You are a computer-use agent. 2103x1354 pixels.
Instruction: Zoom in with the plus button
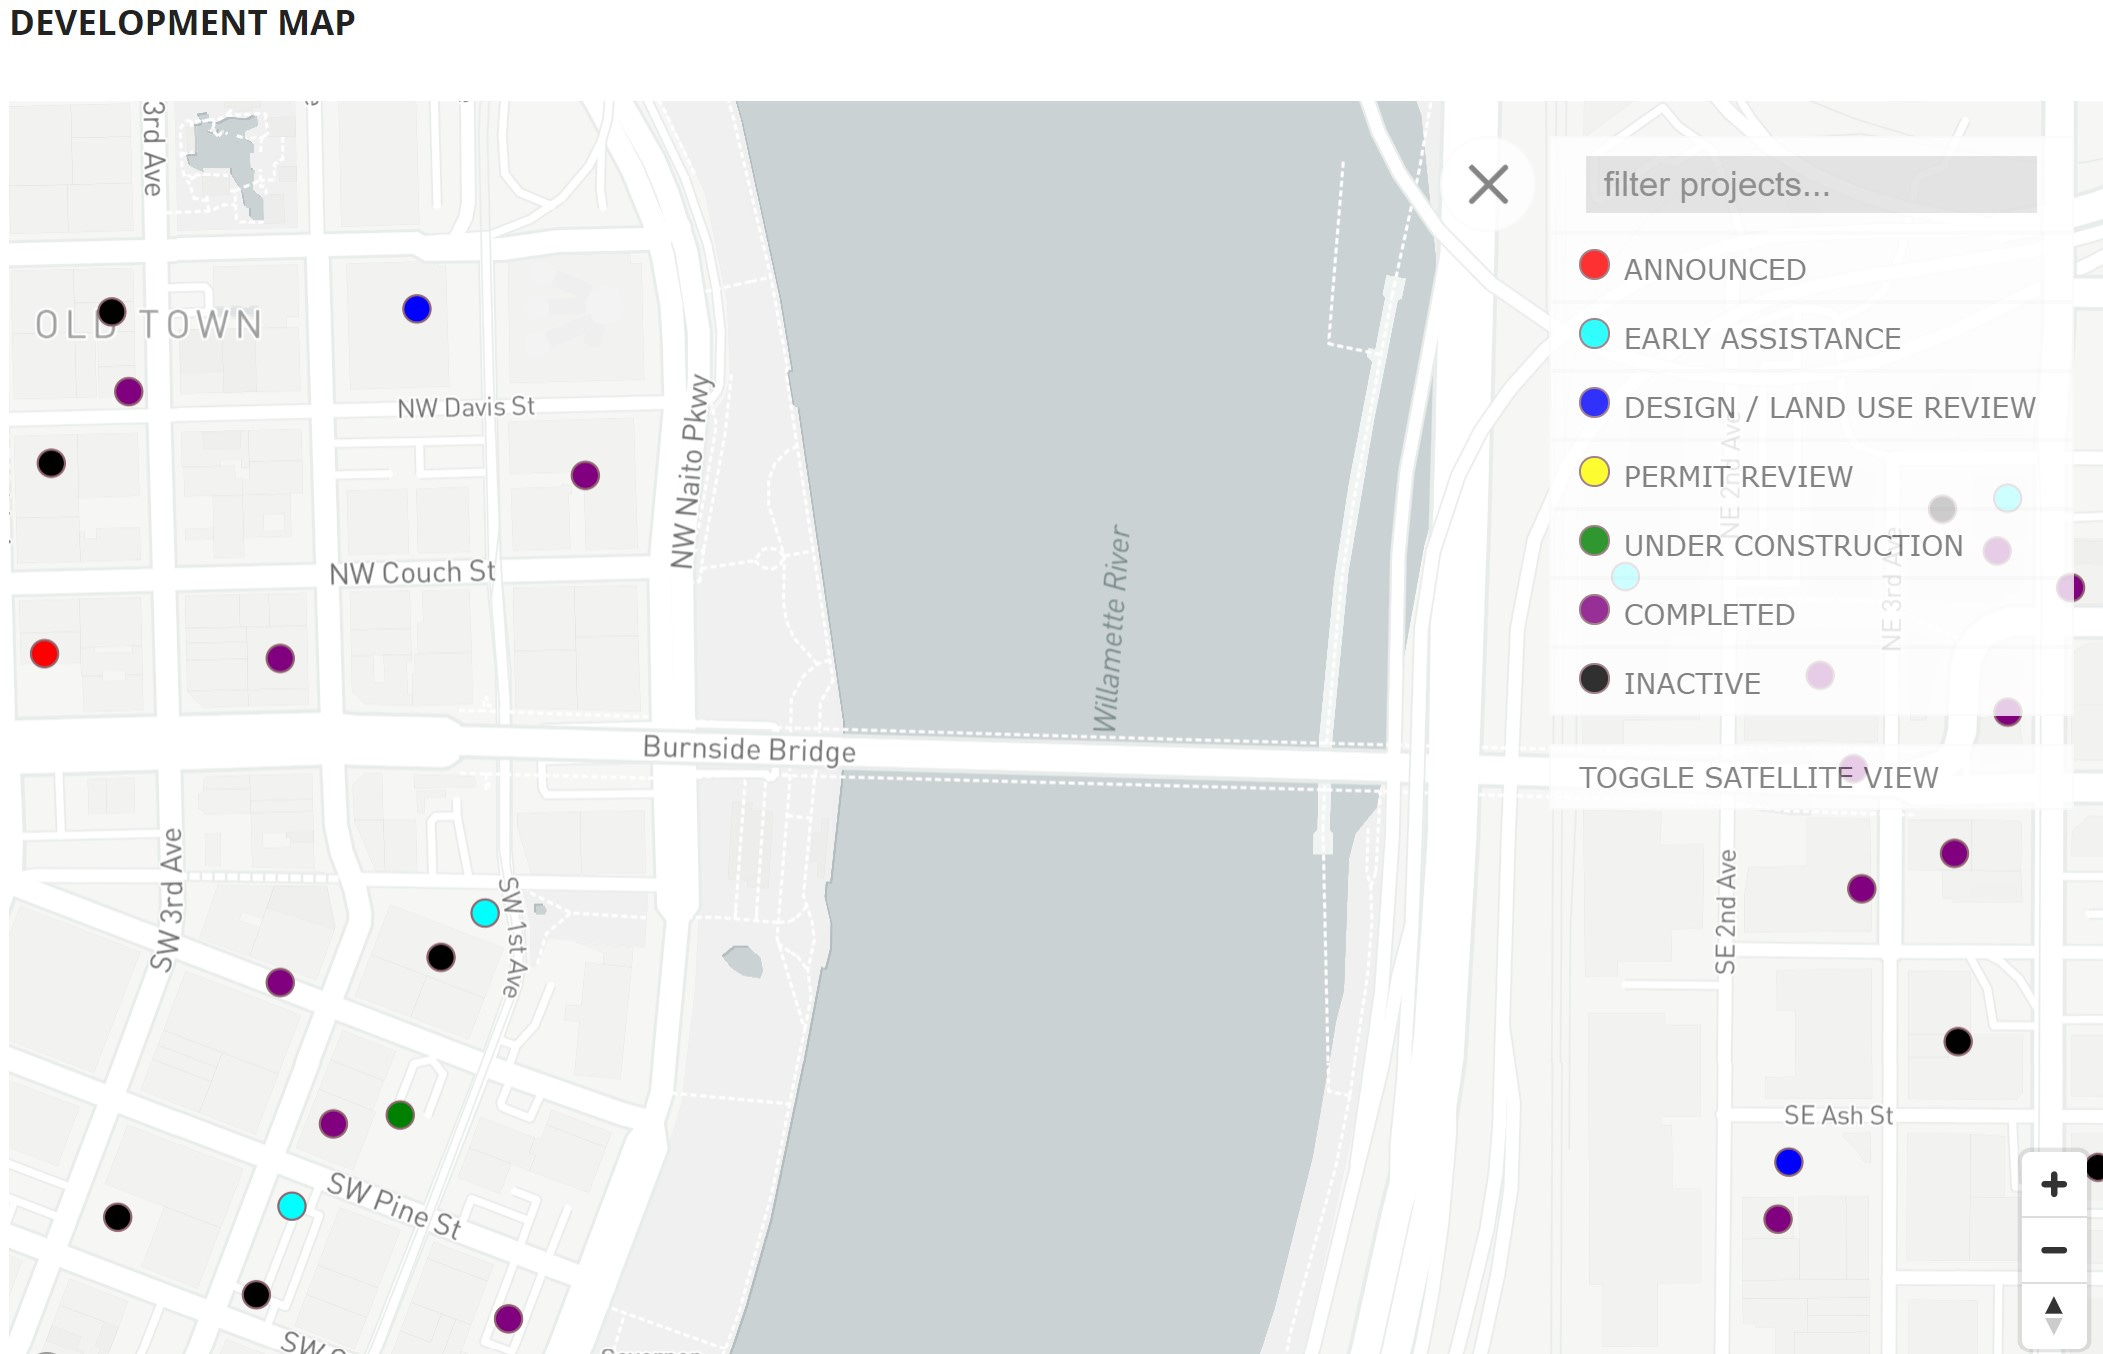click(x=2053, y=1185)
